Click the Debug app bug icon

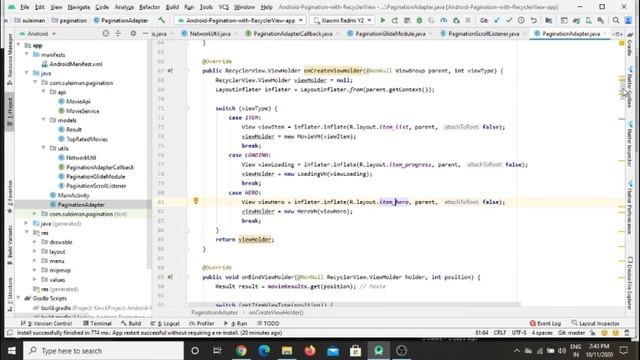[419, 20]
